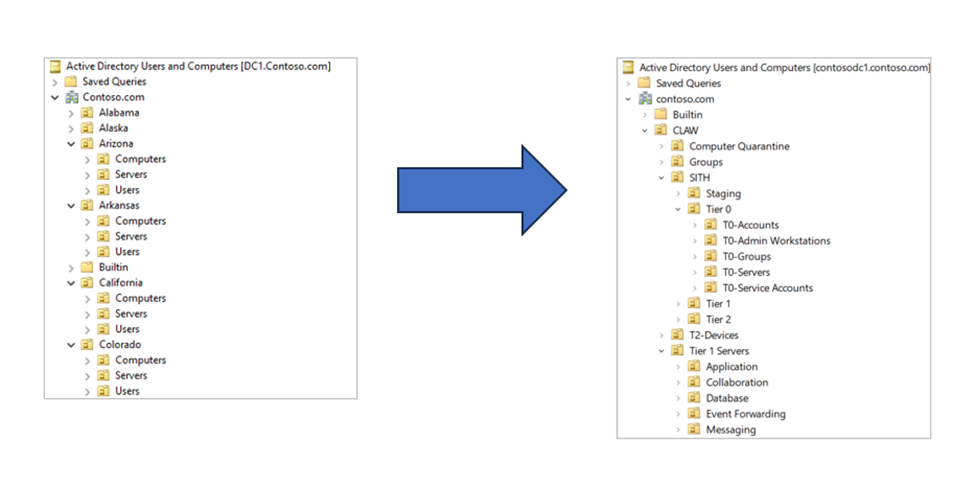
Task: Collapse the SITH node
Action: [x=661, y=178]
